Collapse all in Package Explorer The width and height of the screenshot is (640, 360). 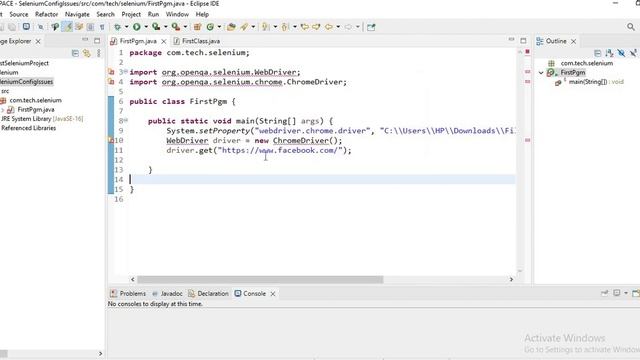pyautogui.click(x=75, y=53)
